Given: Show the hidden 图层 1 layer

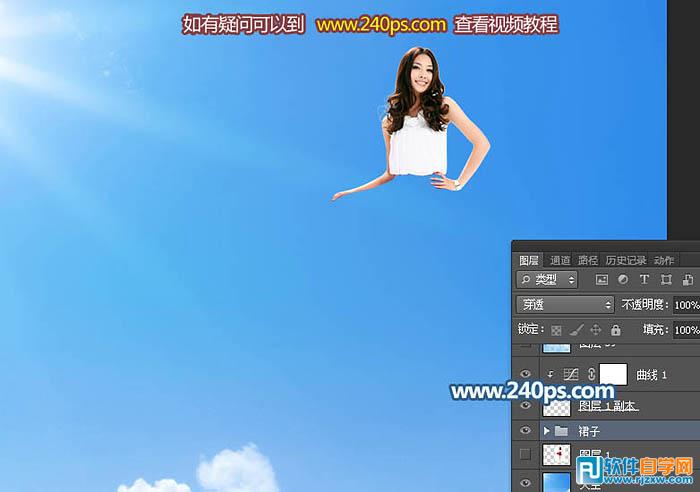Looking at the screenshot, I should 526,456.
